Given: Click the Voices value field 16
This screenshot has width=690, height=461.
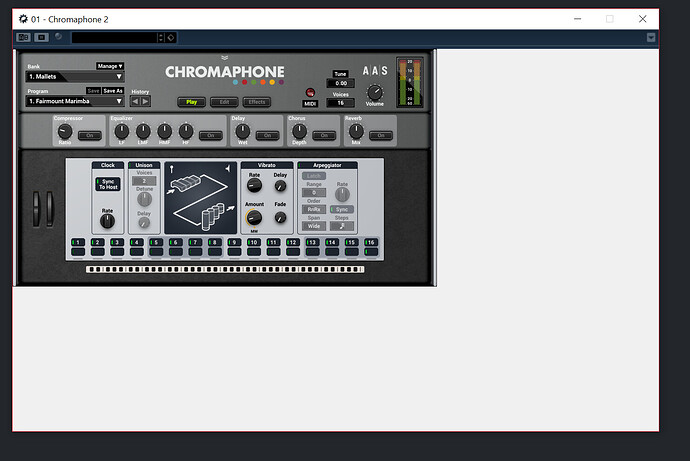Looking at the screenshot, I should click(341, 103).
